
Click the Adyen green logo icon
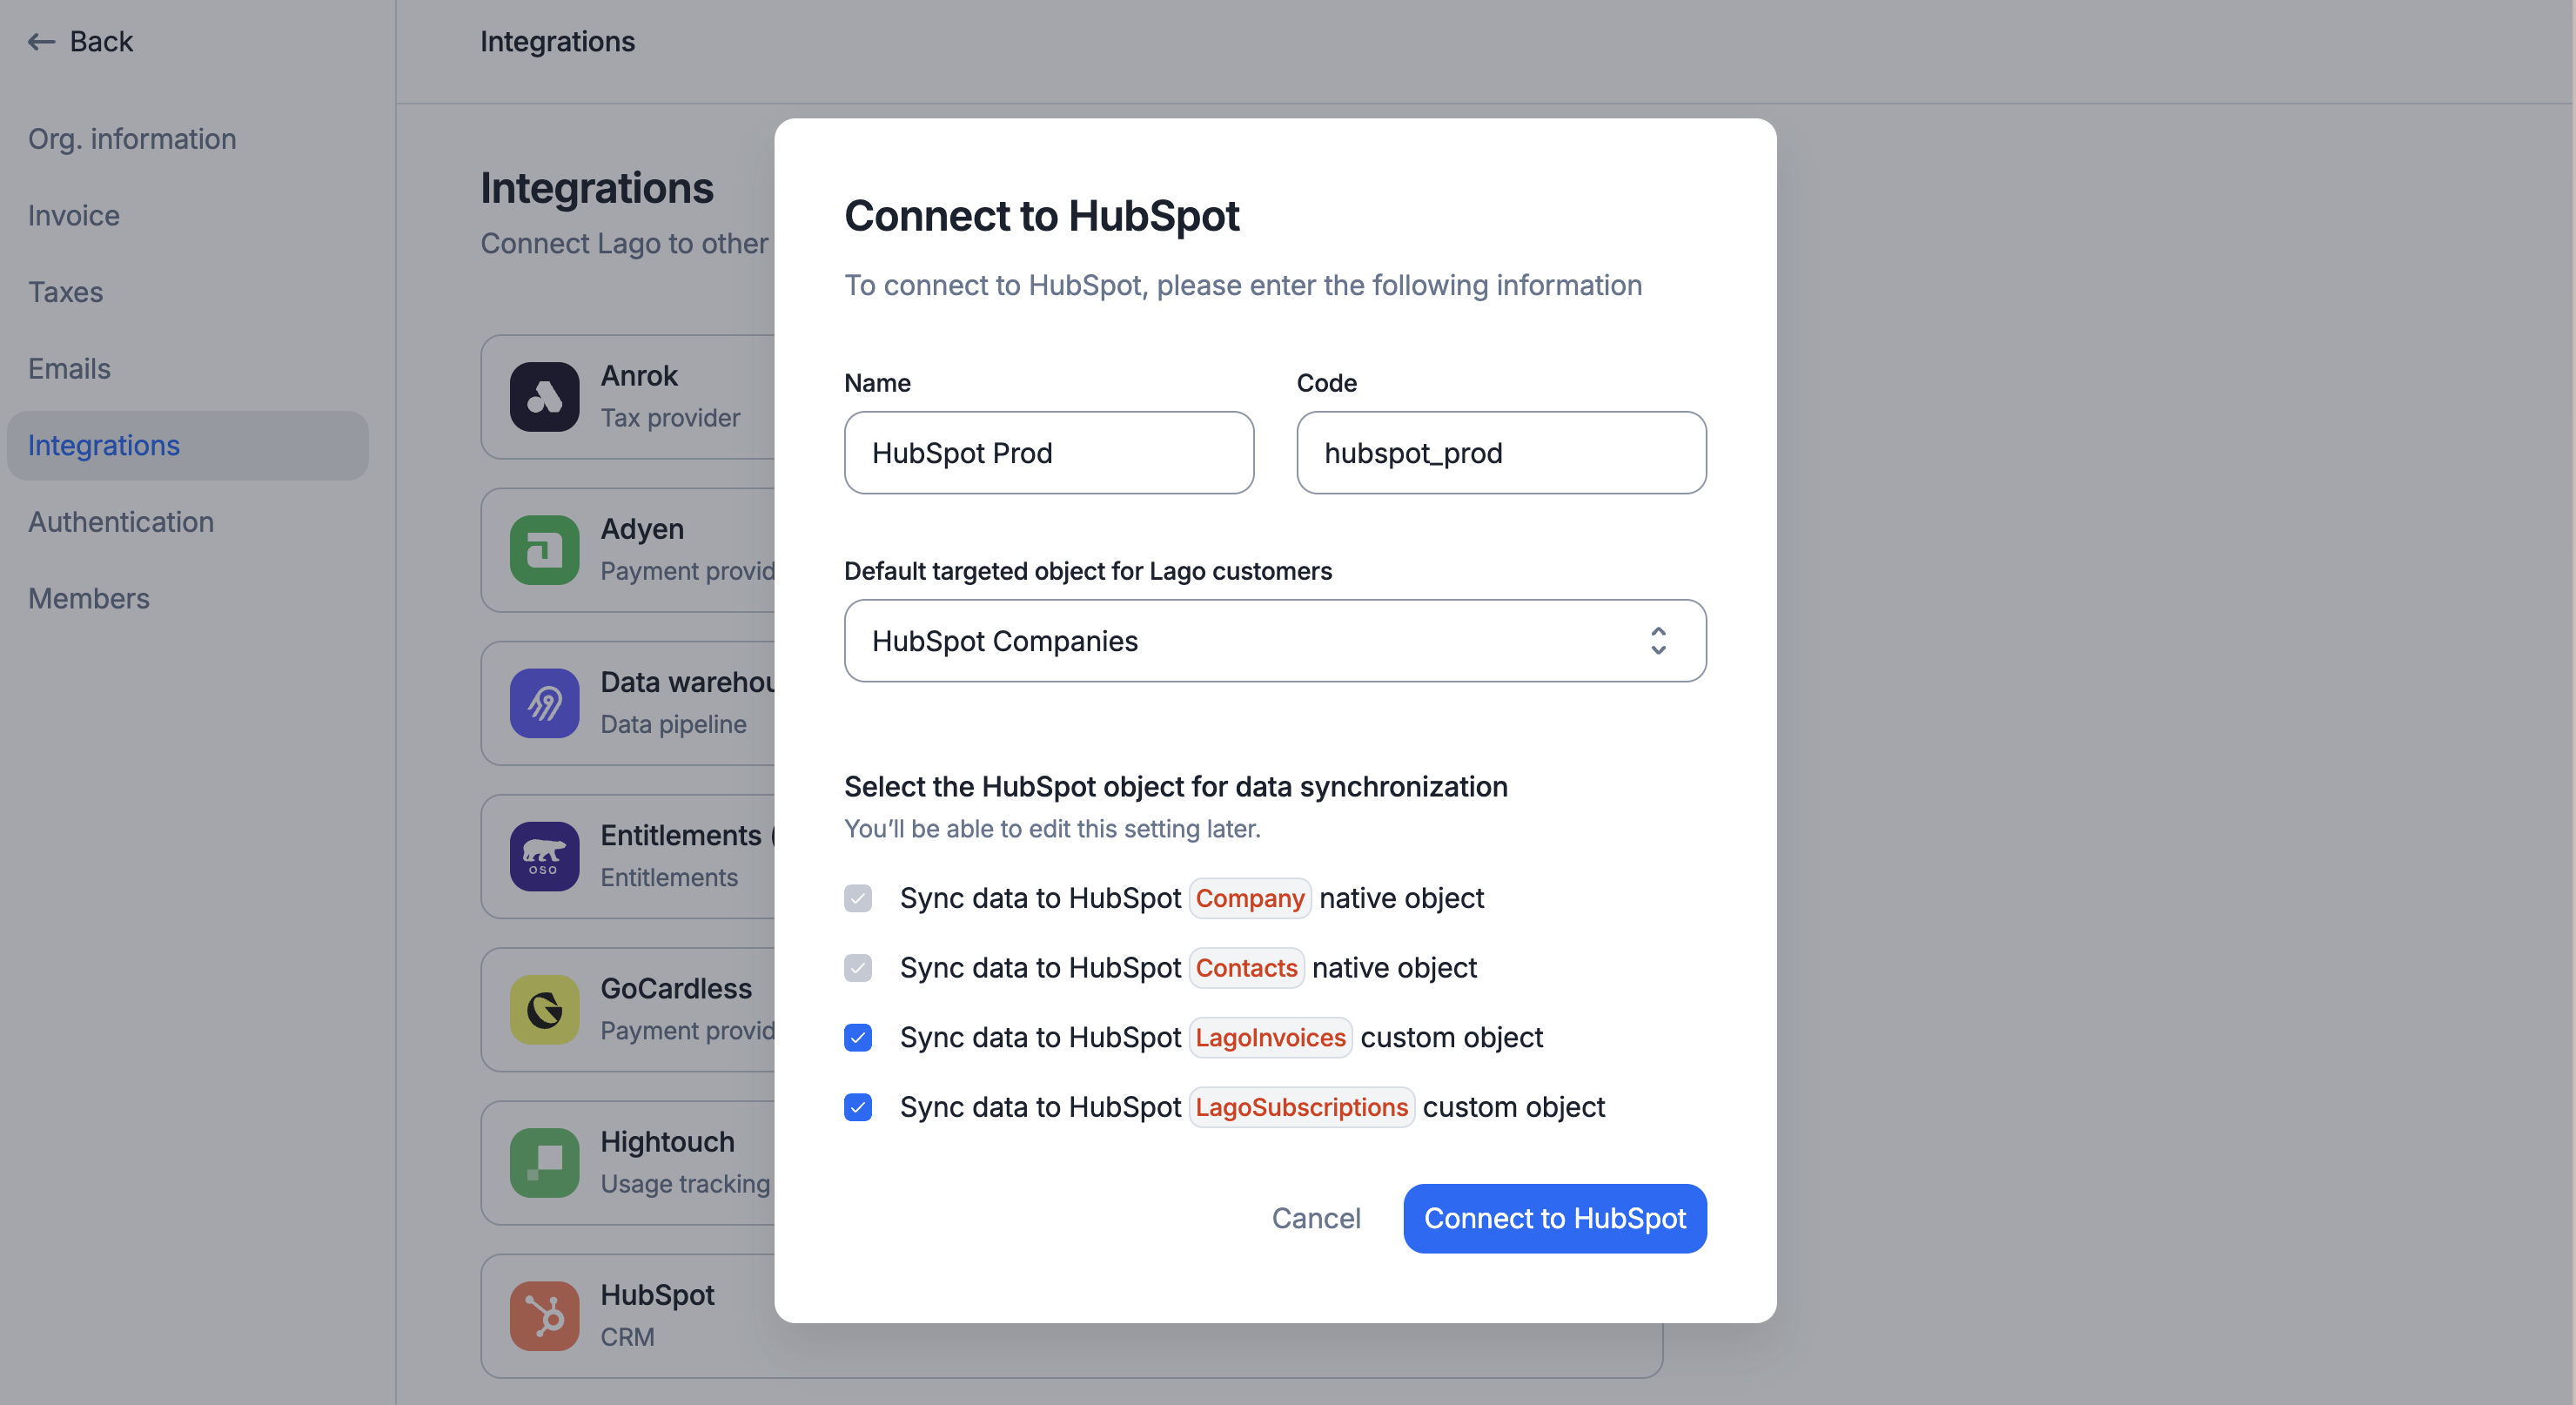544,550
